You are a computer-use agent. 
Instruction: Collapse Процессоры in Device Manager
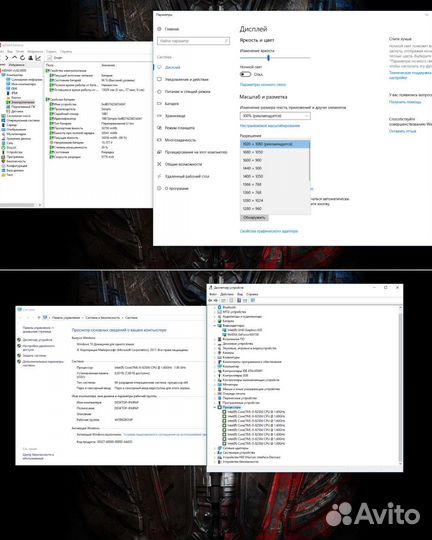[215, 407]
